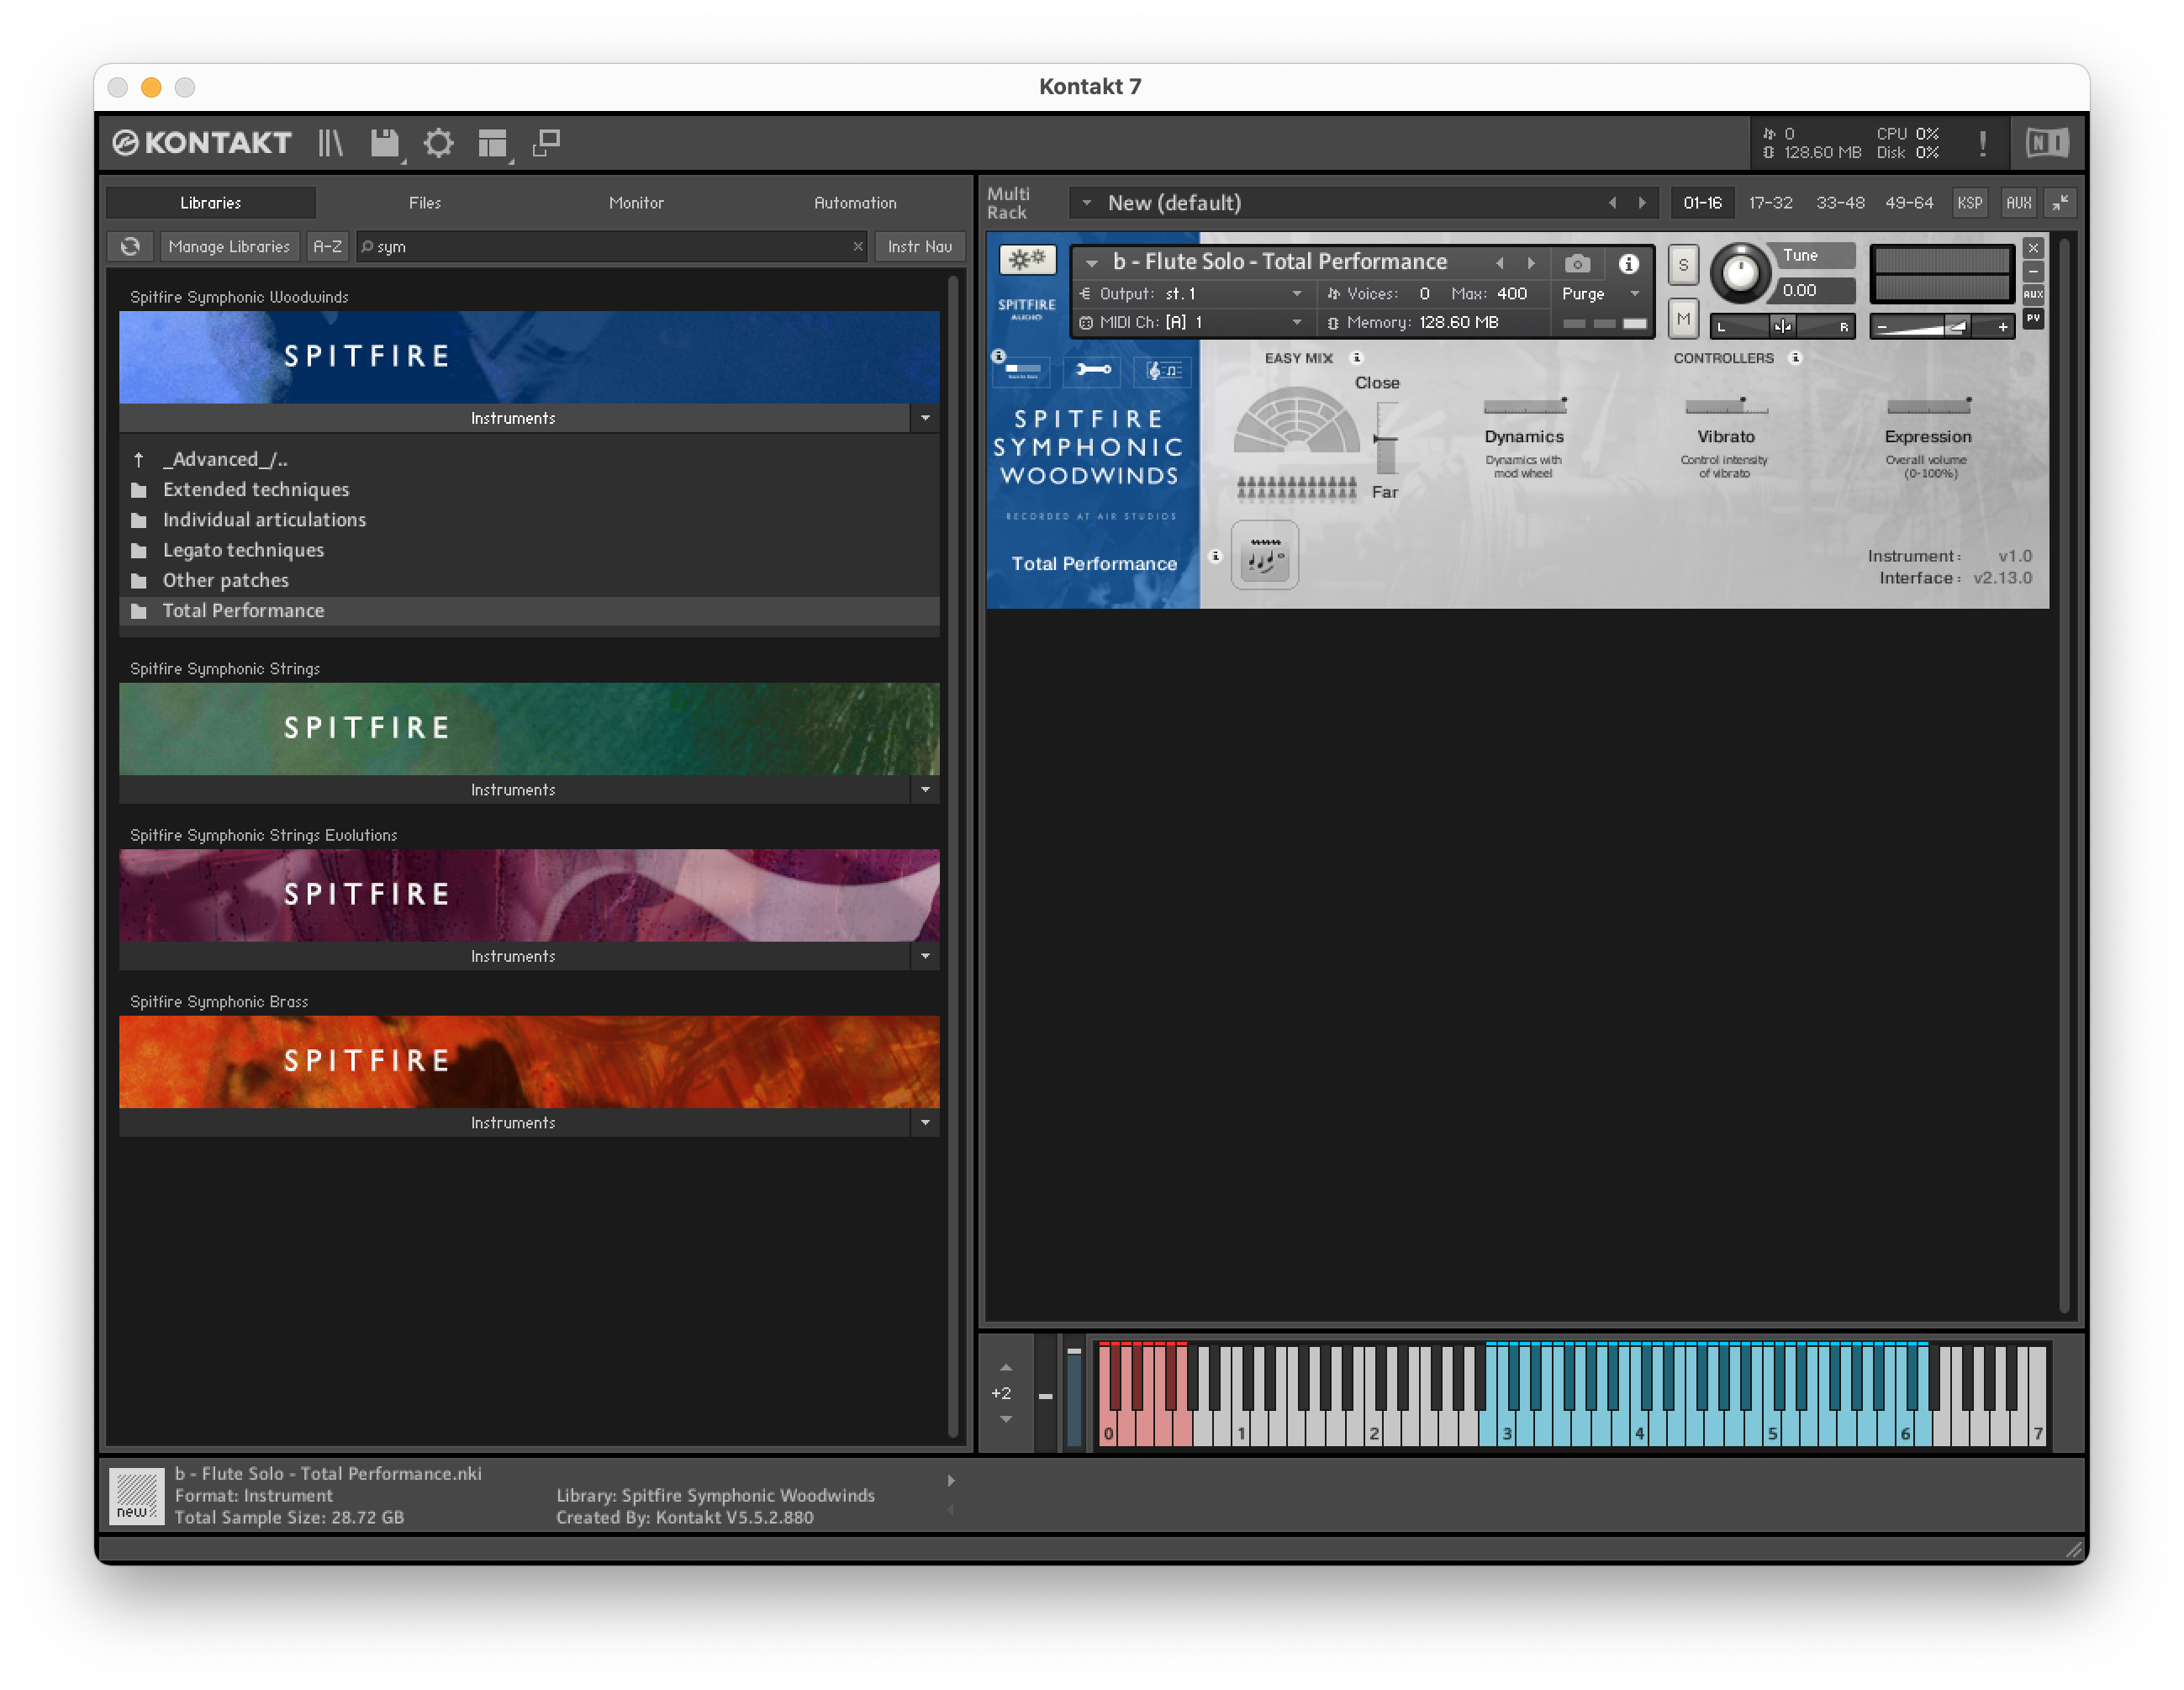Adjust the Dynamics controller slider
2184x1690 pixels.
tap(1524, 406)
